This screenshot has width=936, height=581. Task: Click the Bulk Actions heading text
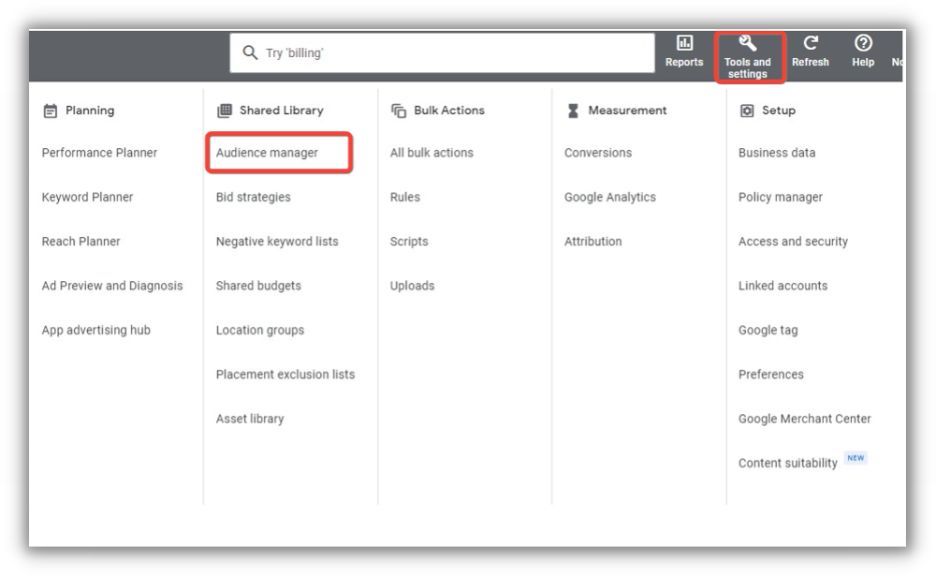(449, 110)
